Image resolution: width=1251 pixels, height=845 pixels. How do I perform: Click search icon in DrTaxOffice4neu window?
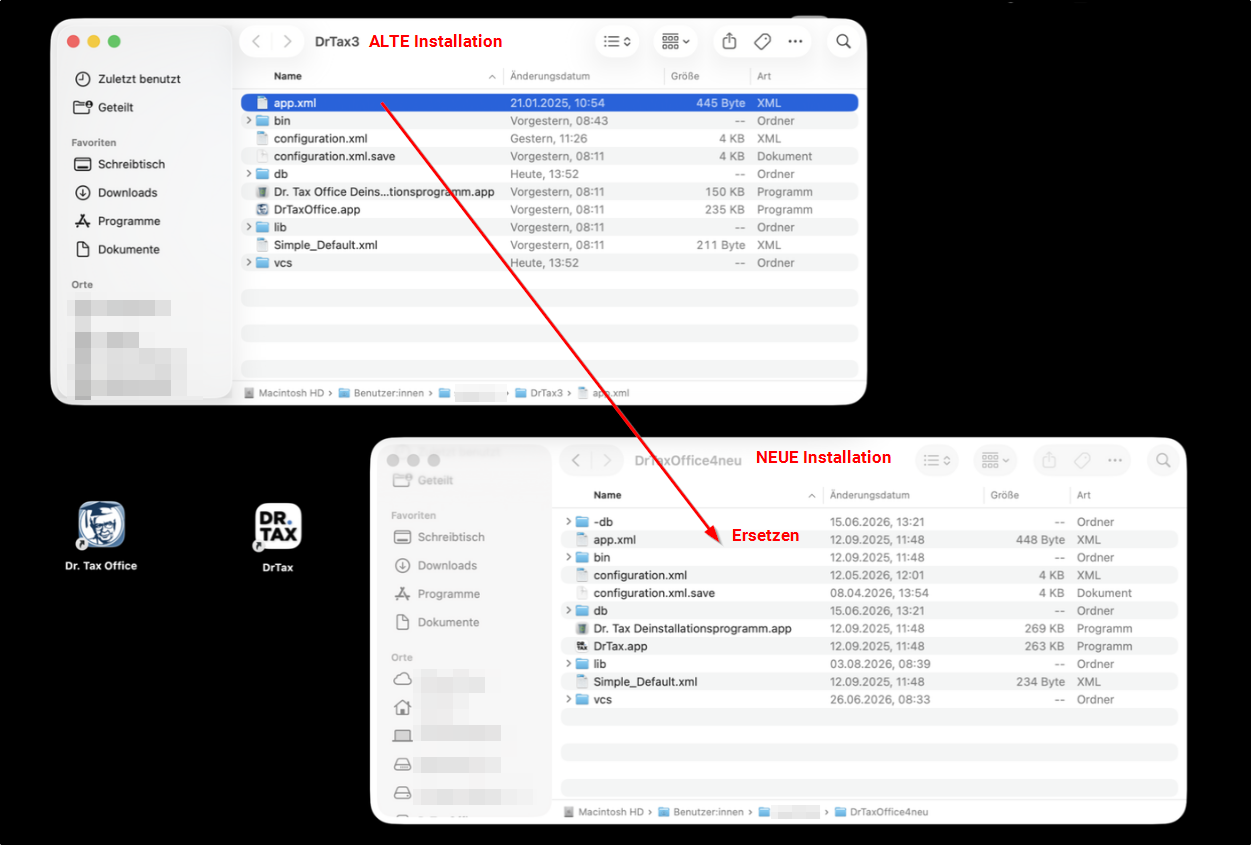tap(1163, 460)
